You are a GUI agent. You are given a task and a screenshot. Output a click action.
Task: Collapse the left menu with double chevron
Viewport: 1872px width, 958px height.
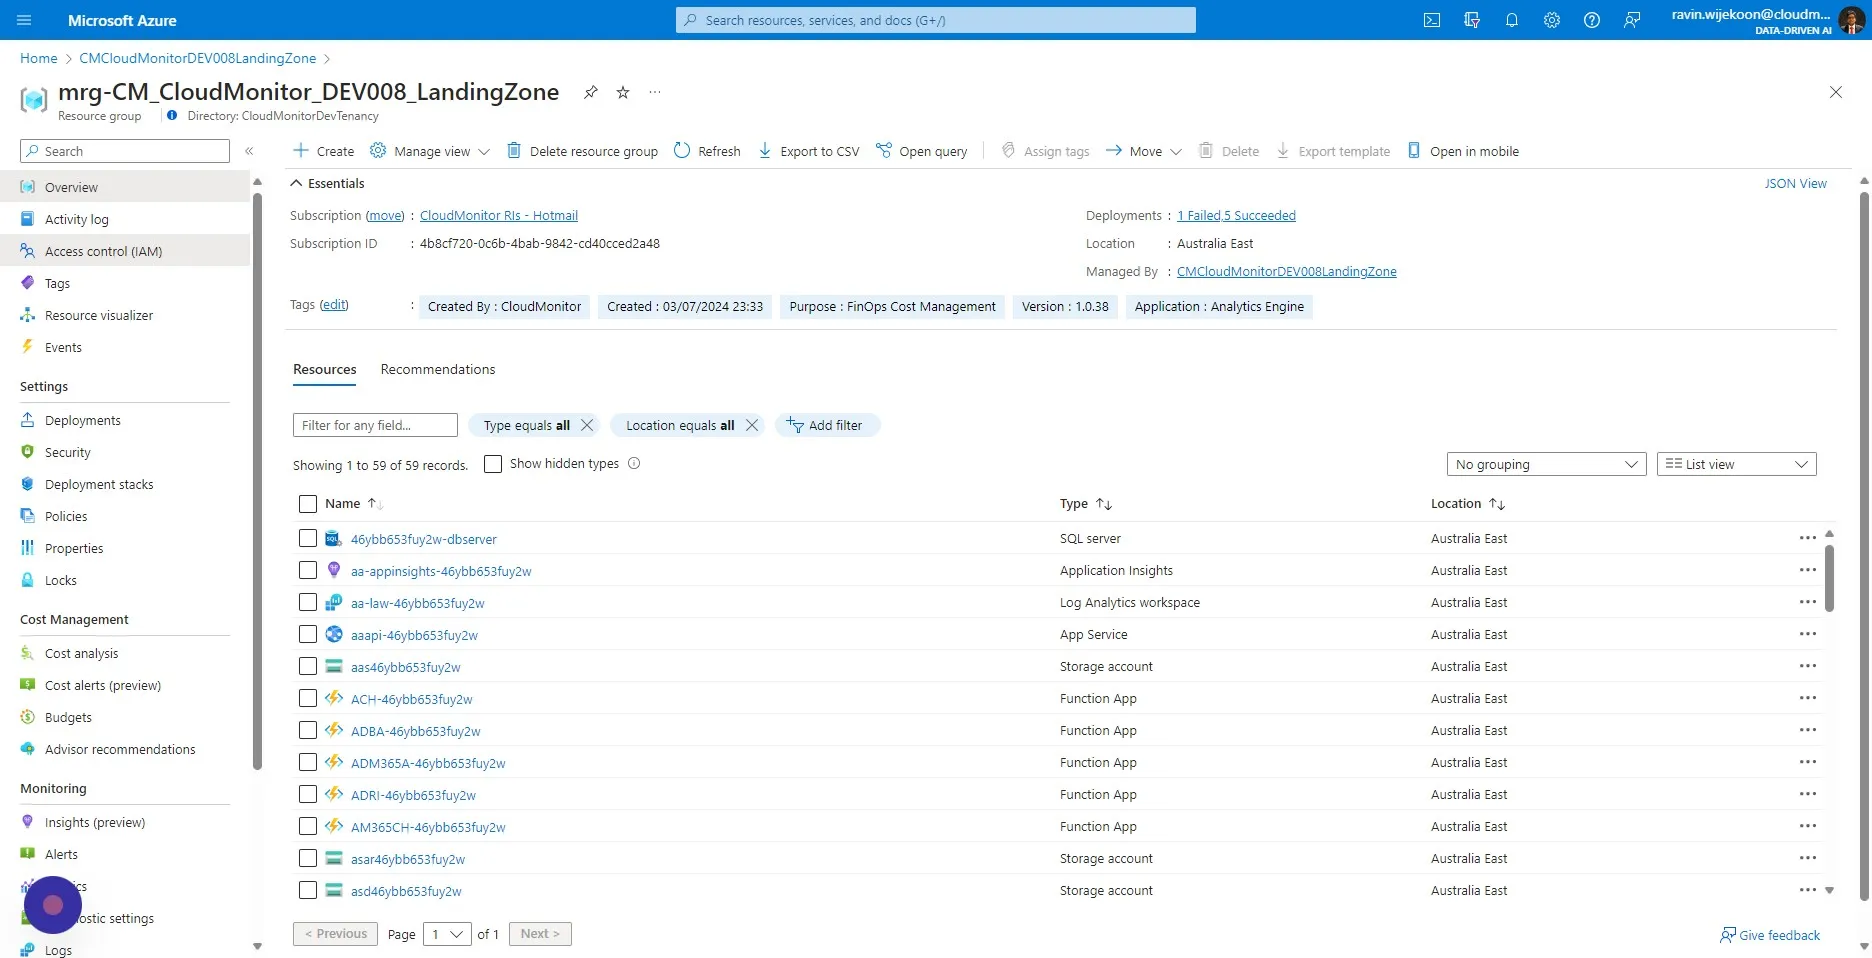[249, 151]
